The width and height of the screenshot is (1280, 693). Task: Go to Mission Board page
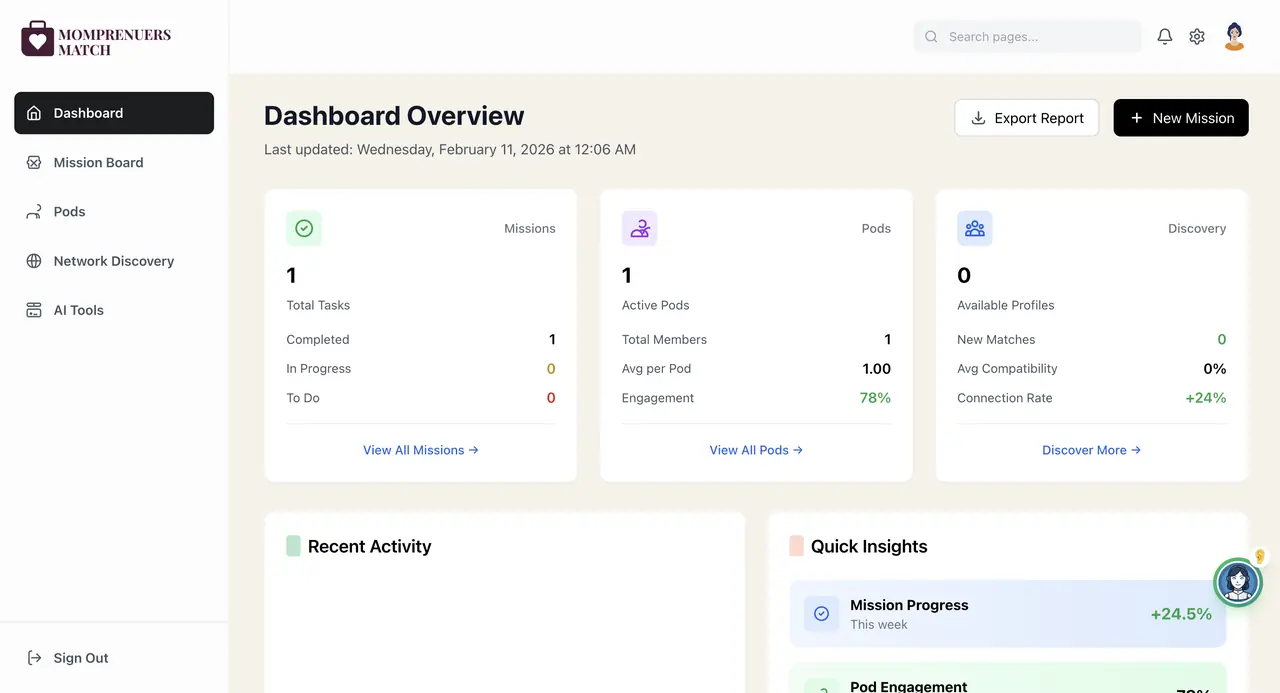(x=114, y=162)
